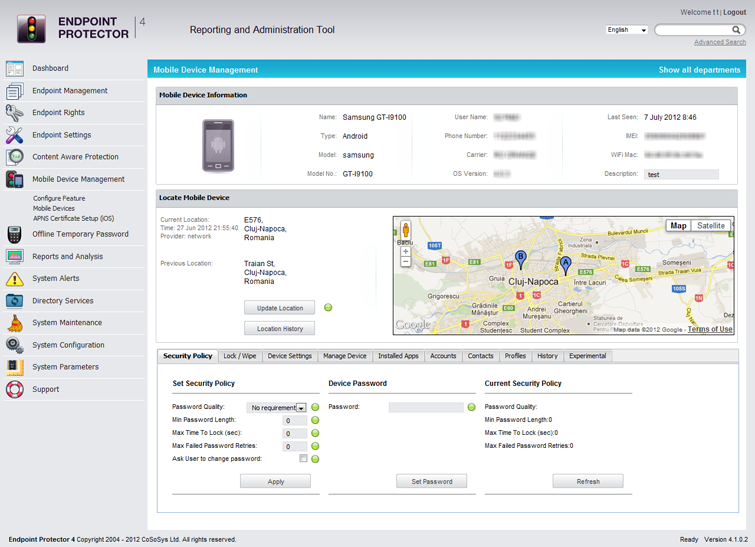Image resolution: width=755 pixels, height=547 pixels.
Task: Switch to the Profiles tab
Action: point(515,356)
